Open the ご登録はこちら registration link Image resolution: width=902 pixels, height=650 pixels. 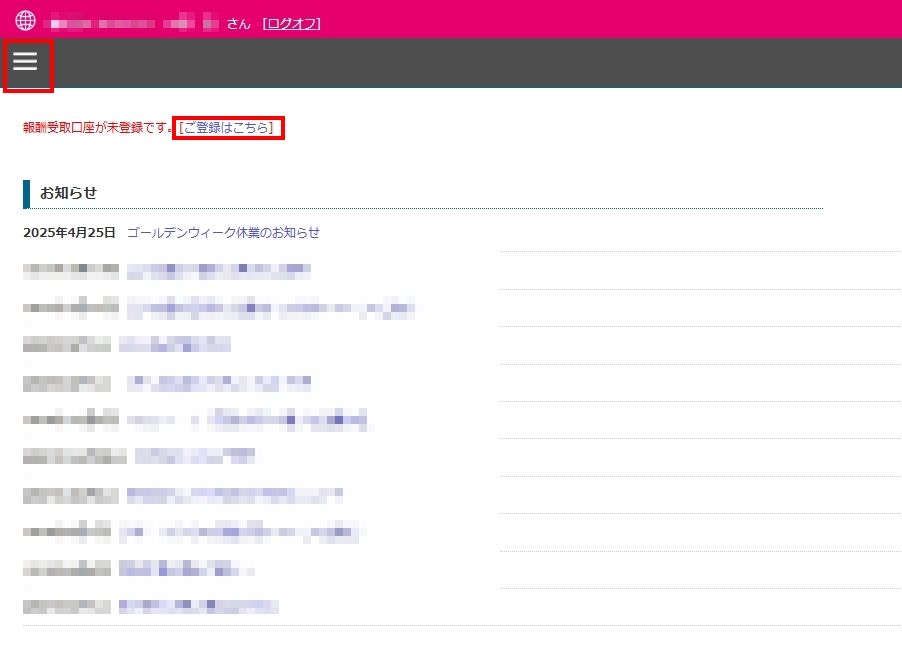[x=227, y=127]
